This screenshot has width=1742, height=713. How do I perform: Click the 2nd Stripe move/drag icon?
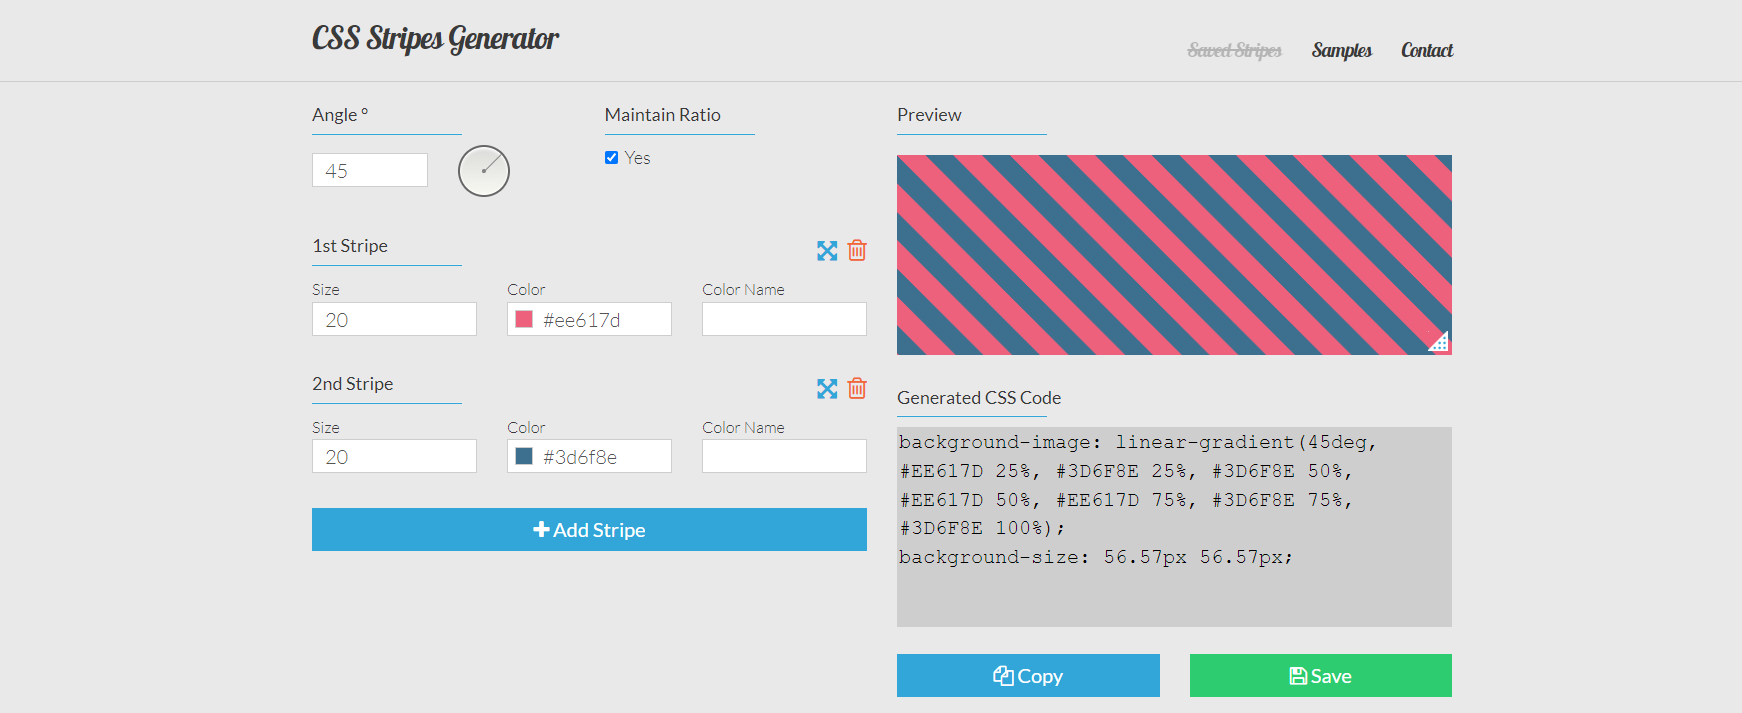[x=826, y=389]
